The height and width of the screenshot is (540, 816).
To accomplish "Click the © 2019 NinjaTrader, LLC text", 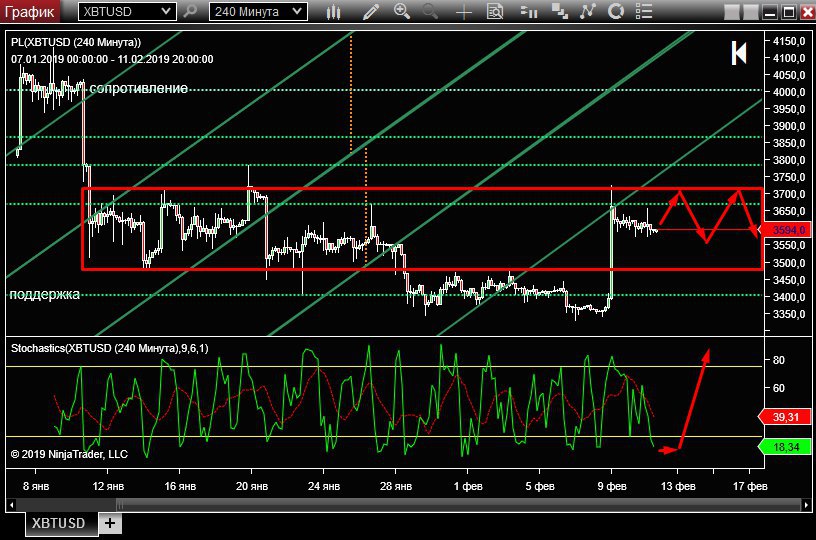I will (x=69, y=454).
